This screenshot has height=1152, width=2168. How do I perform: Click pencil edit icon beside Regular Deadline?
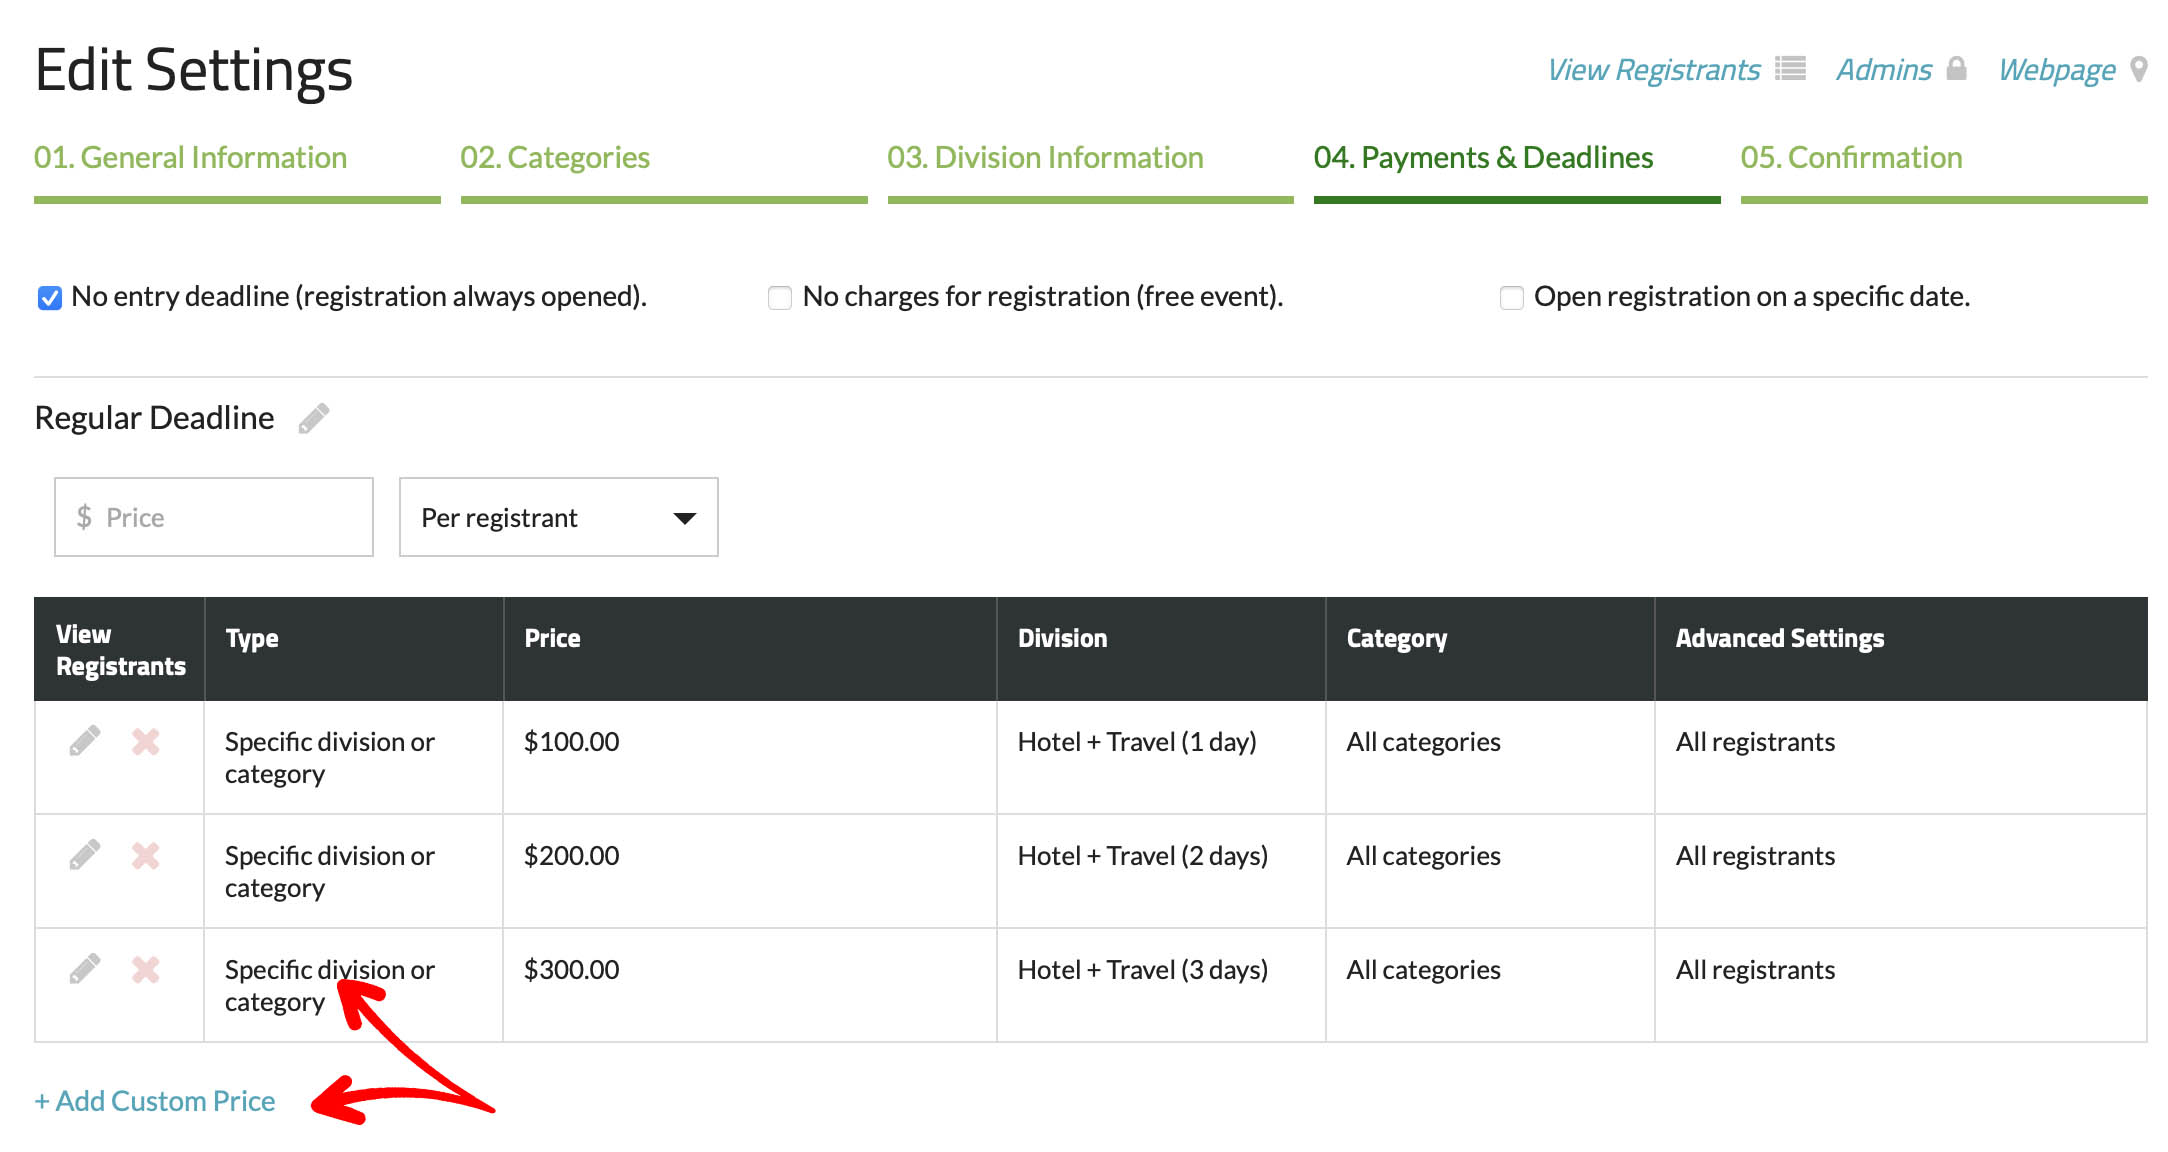point(313,418)
